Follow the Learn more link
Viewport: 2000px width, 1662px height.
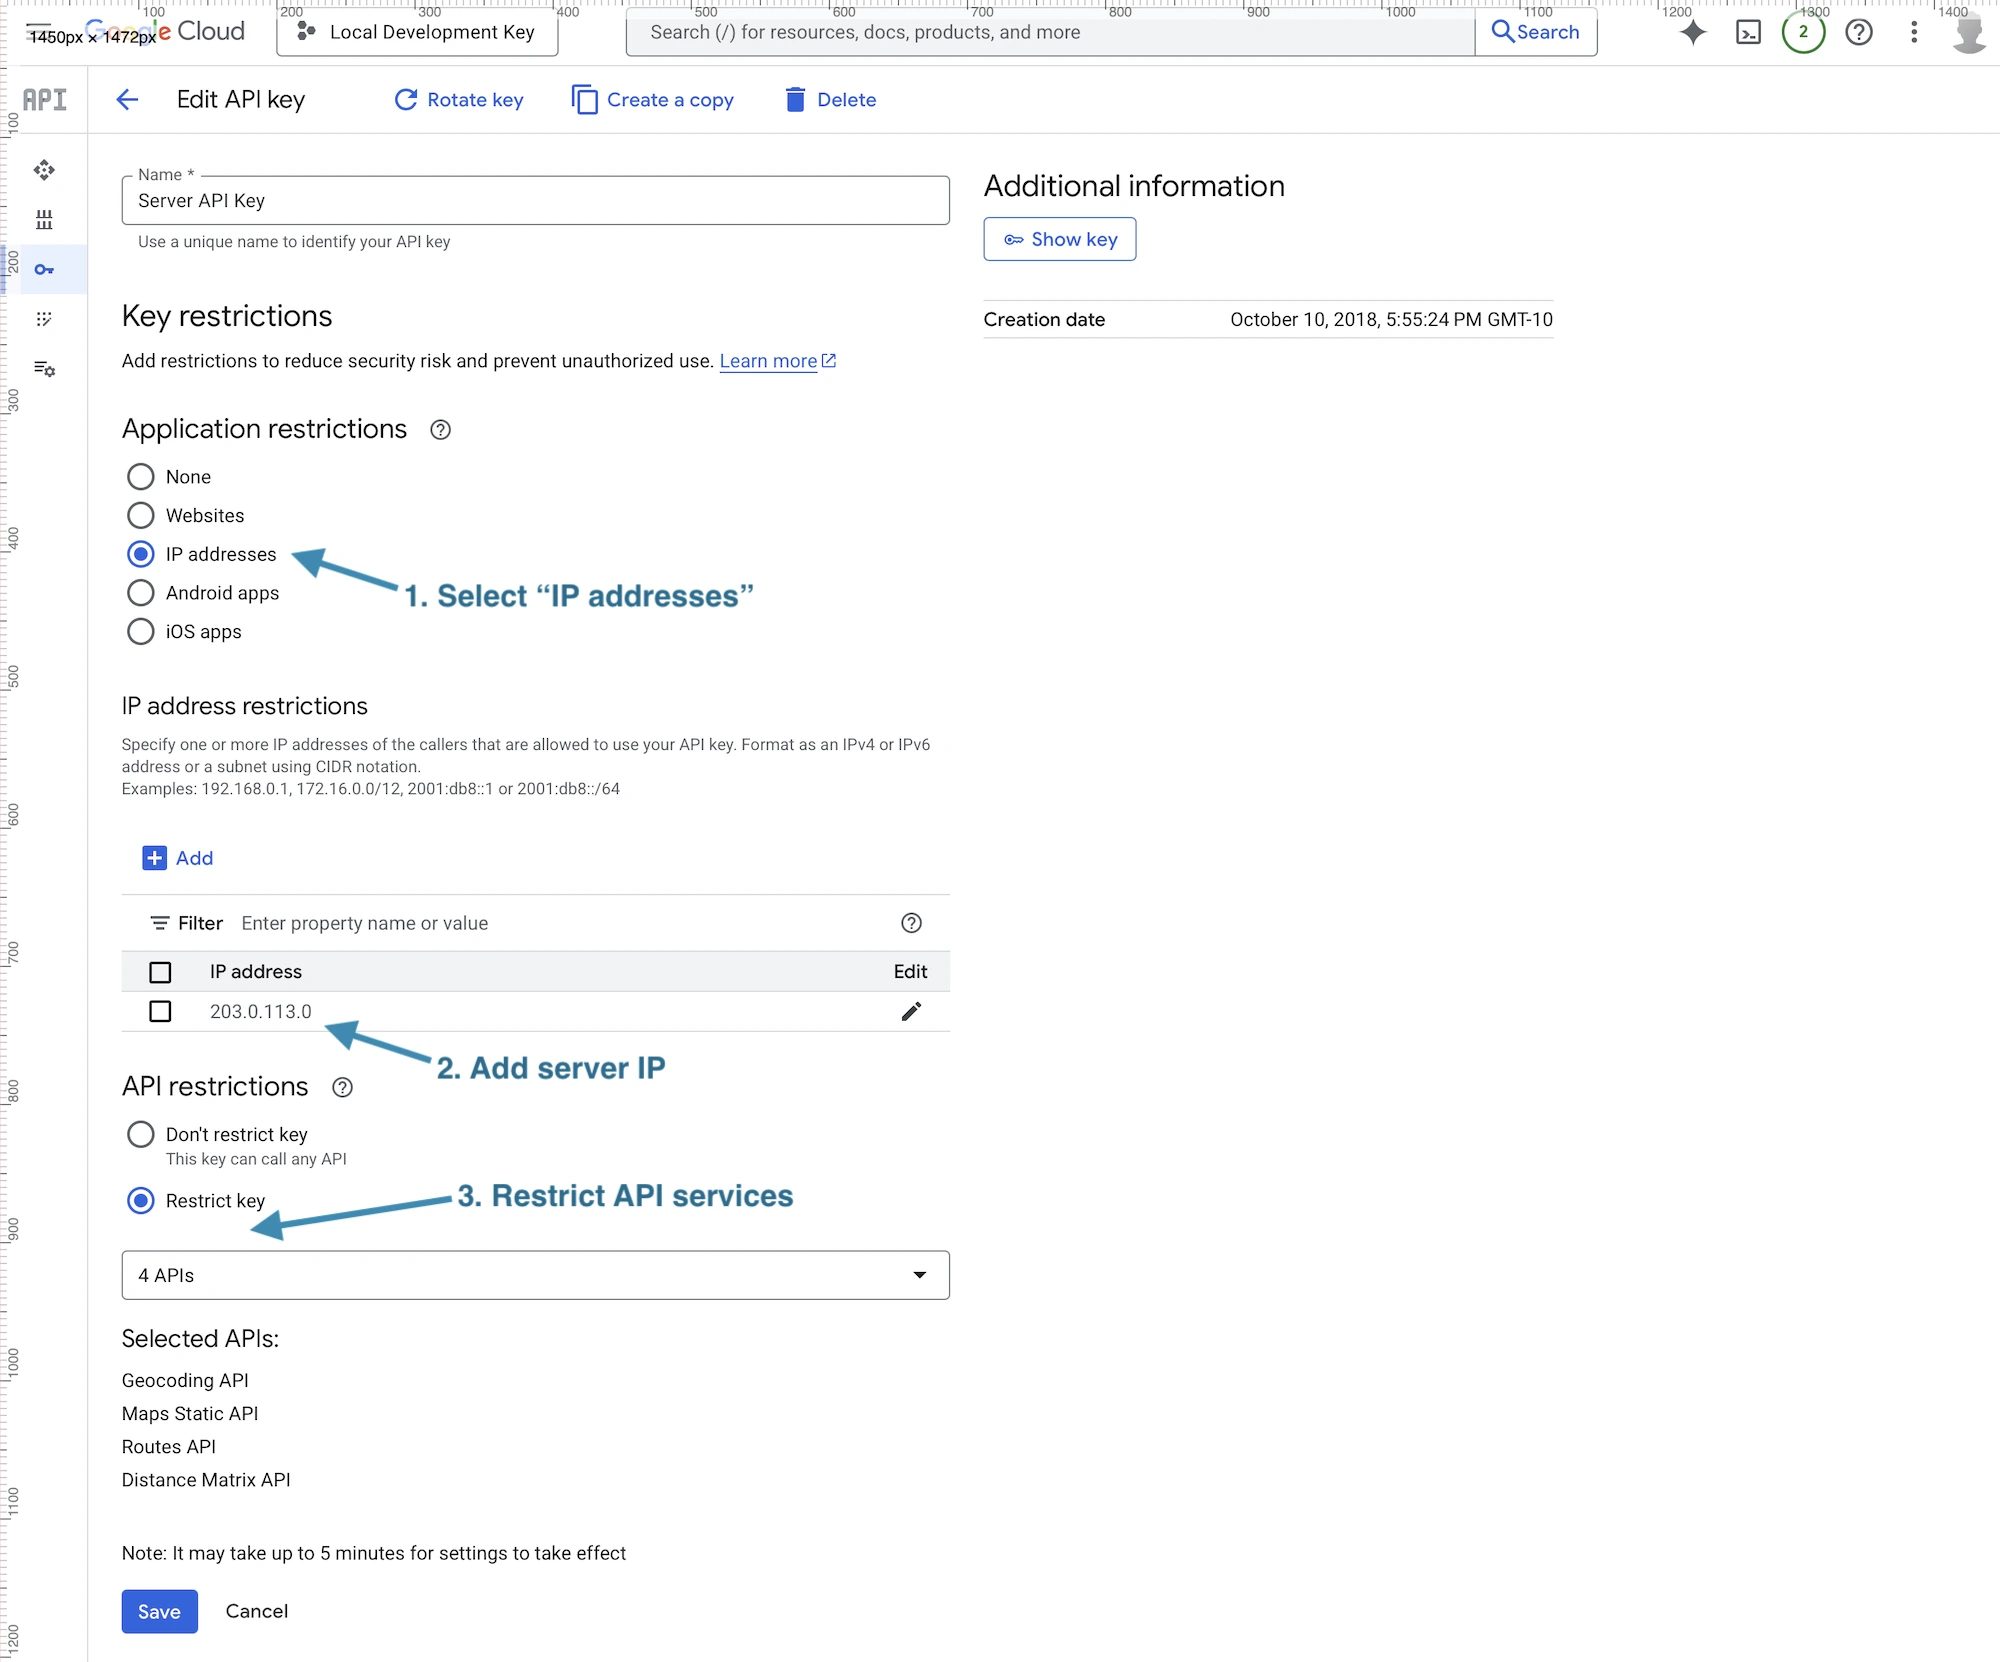pos(768,361)
